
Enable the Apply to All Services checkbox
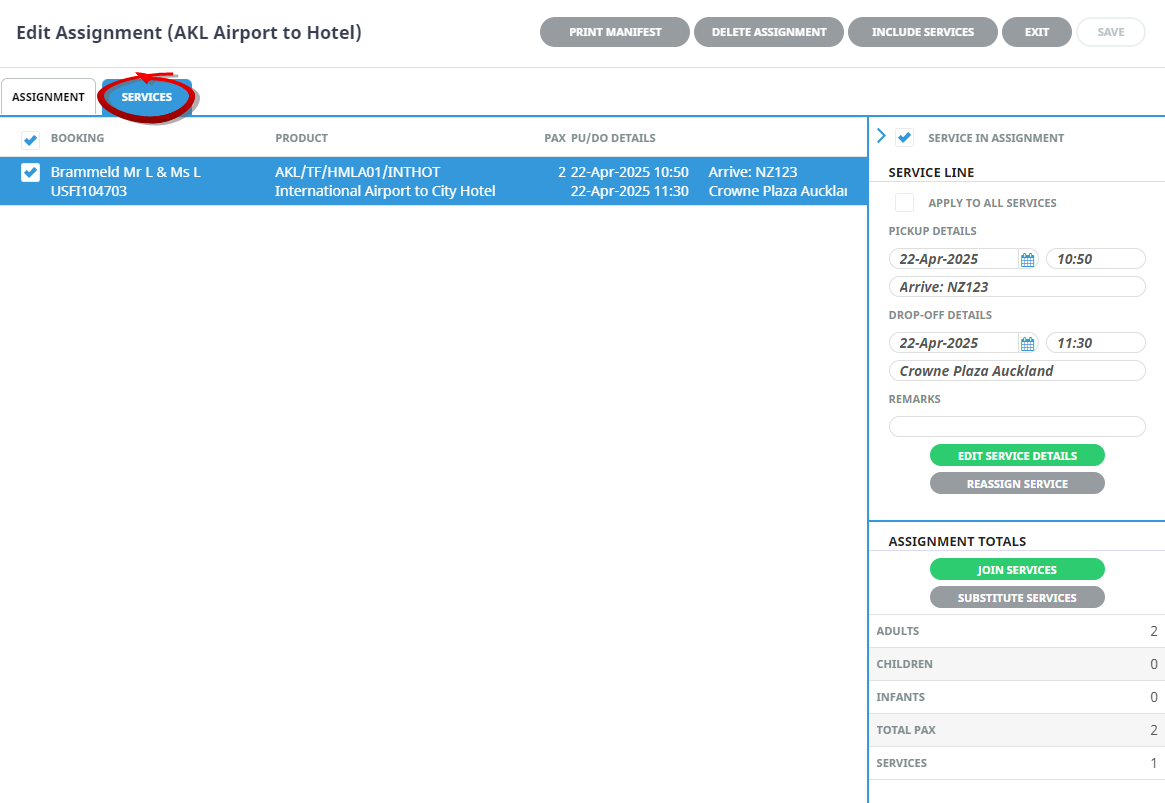pyautogui.click(x=905, y=203)
